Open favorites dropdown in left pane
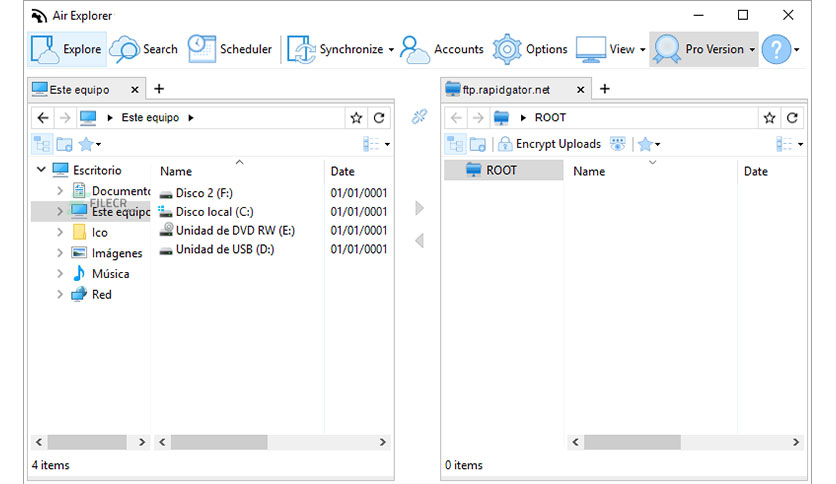 [90, 144]
